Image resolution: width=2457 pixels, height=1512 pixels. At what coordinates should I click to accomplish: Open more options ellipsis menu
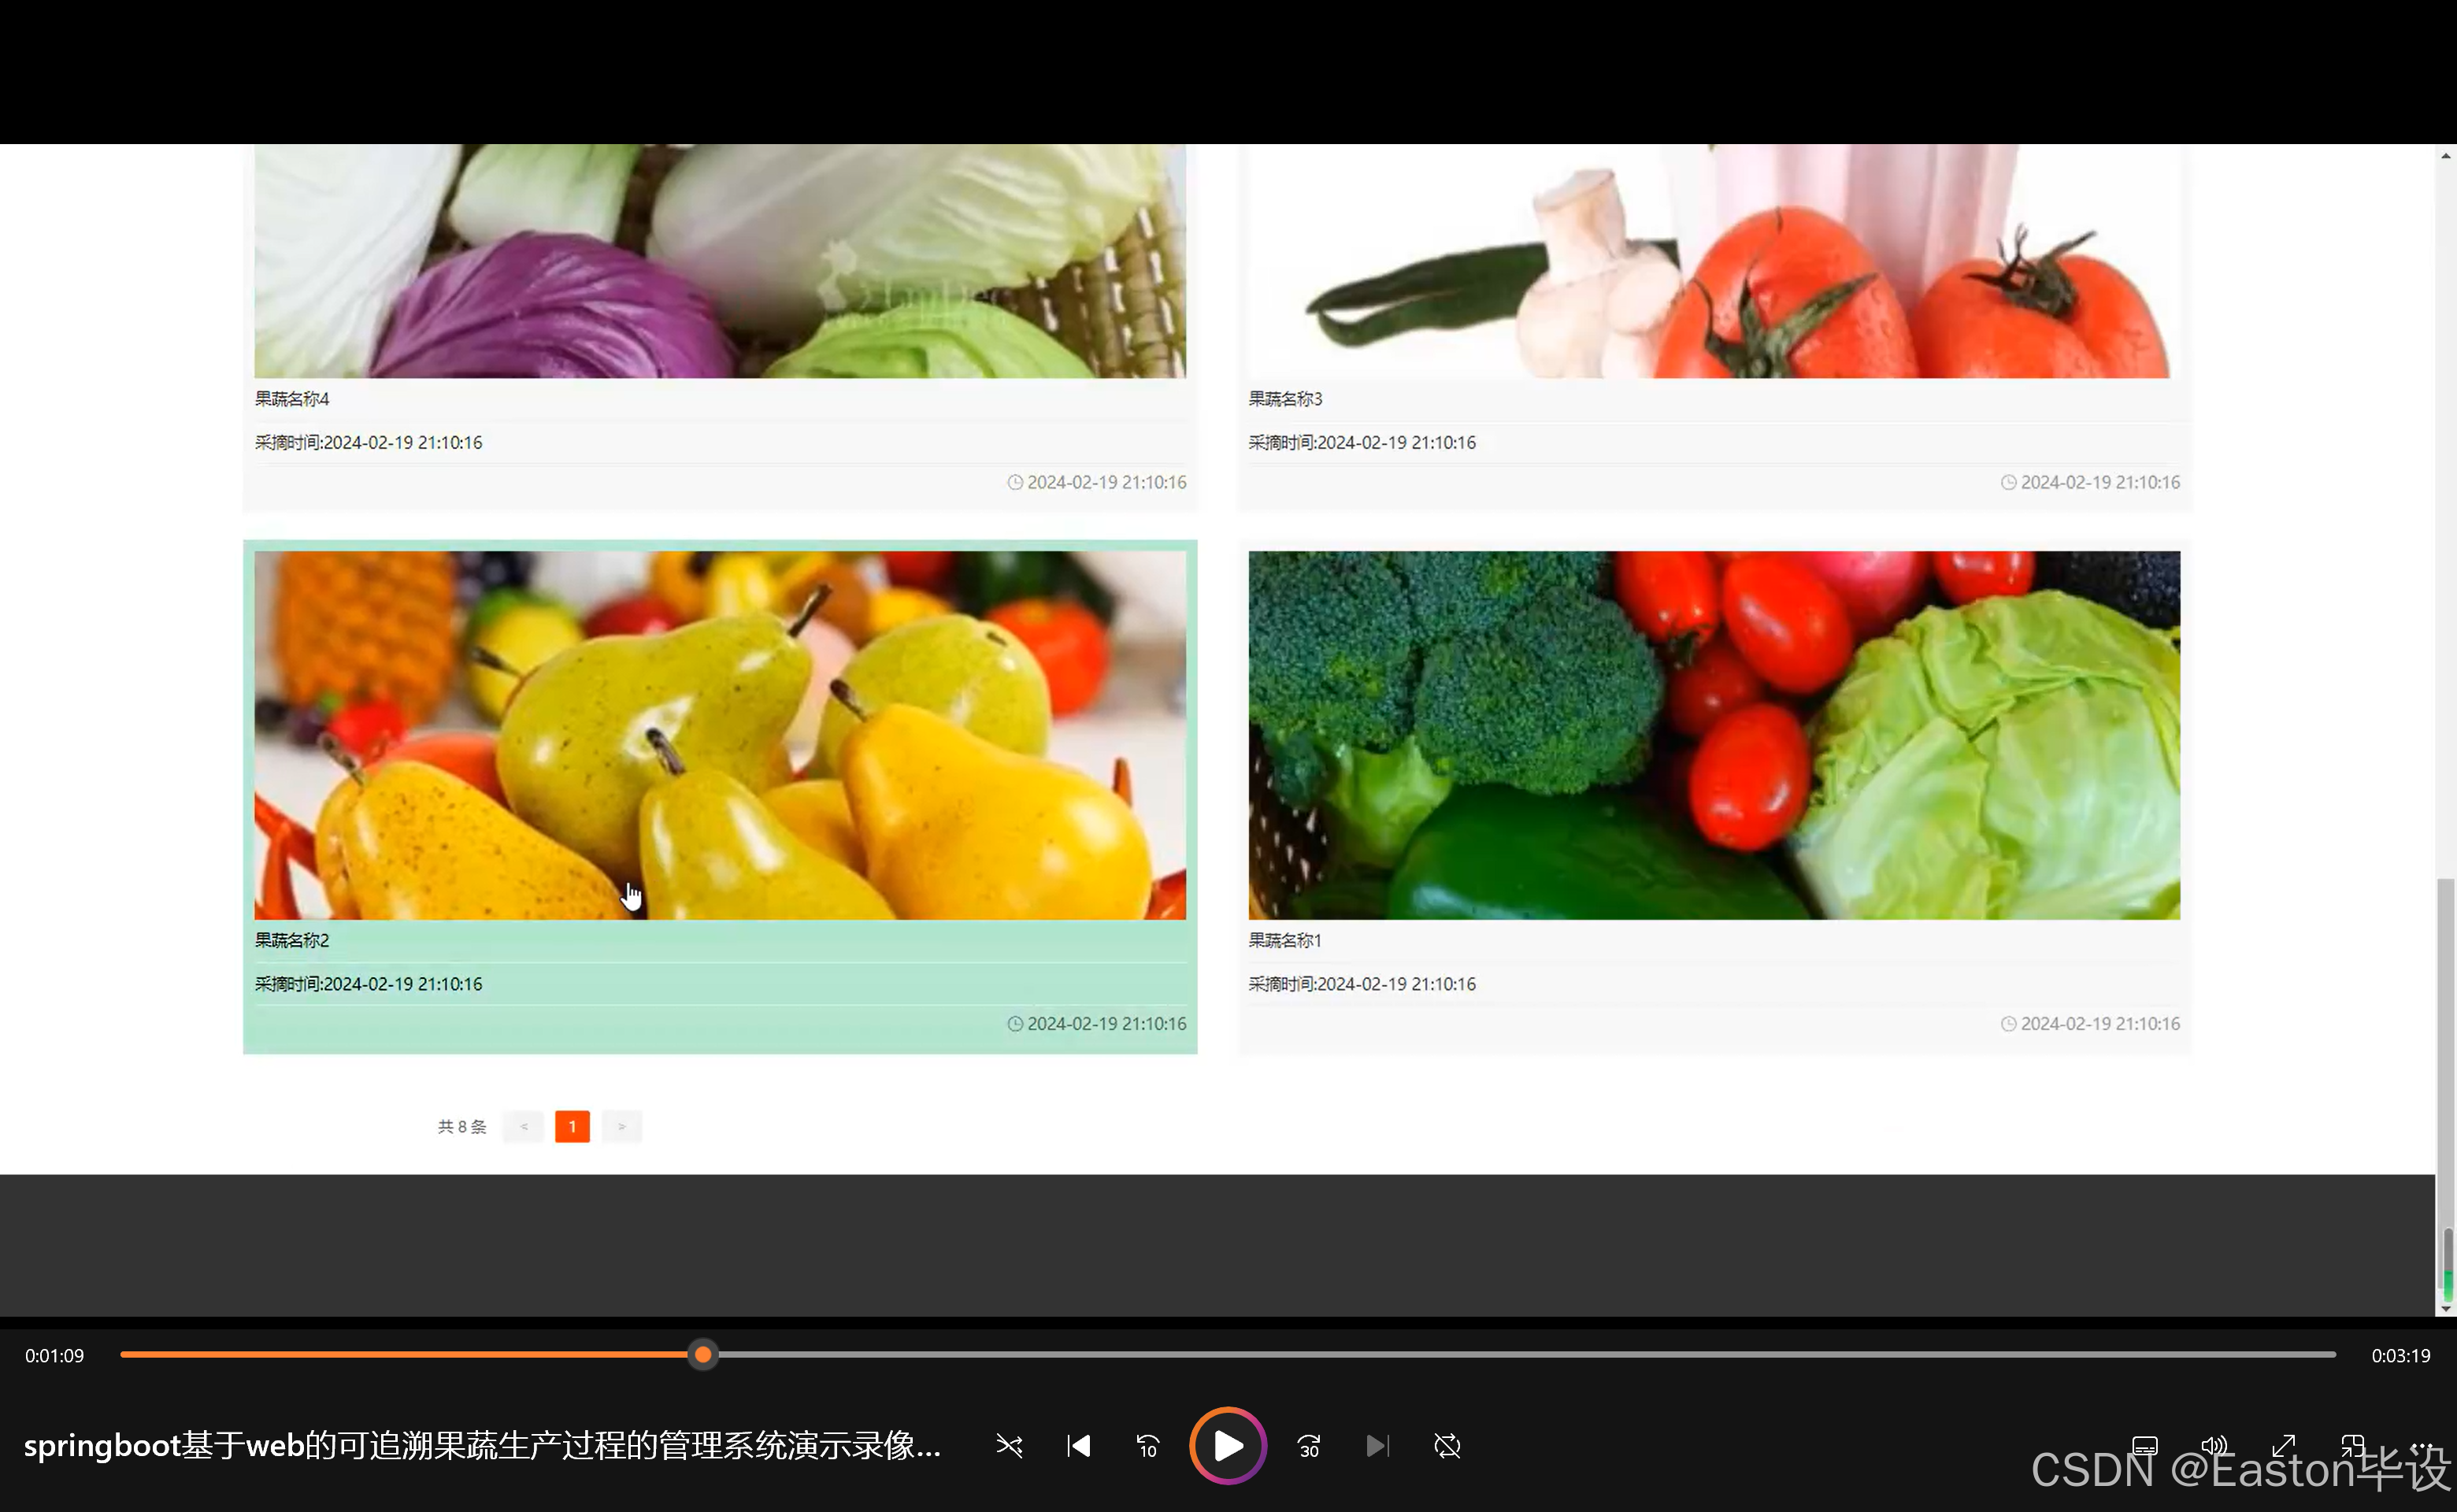[2421, 1446]
